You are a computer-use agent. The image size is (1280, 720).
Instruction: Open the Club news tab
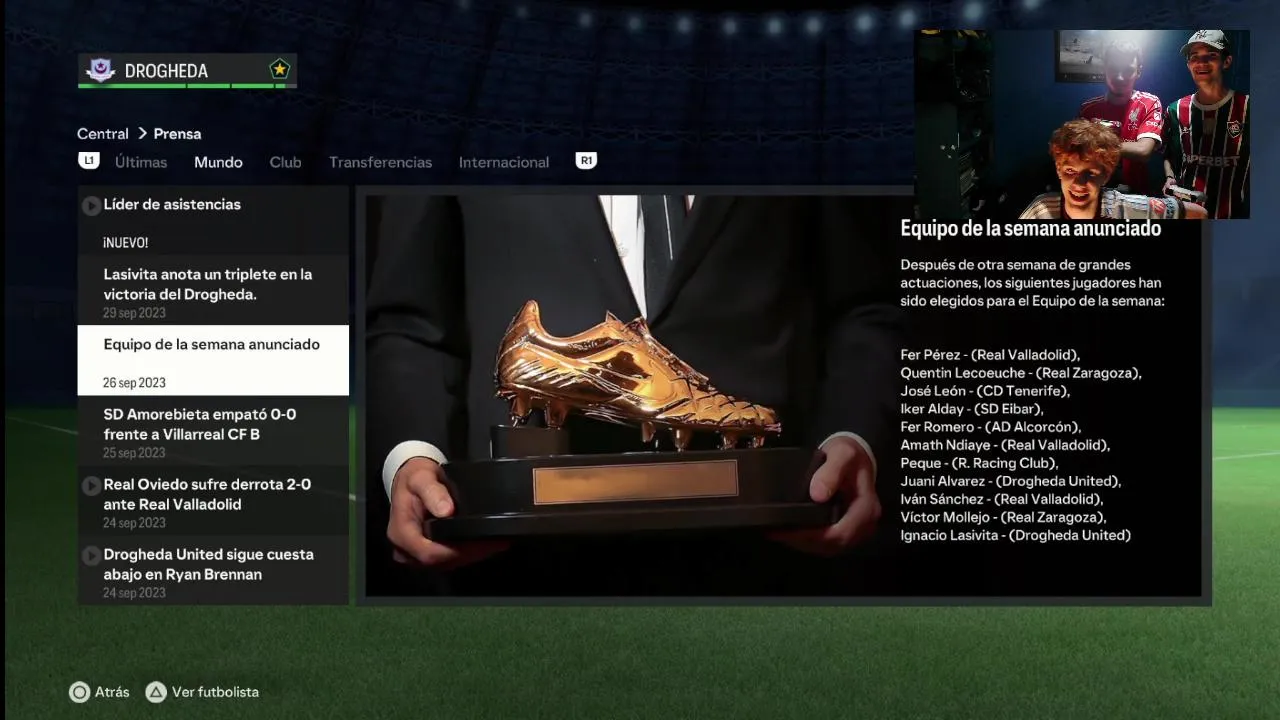tap(285, 162)
